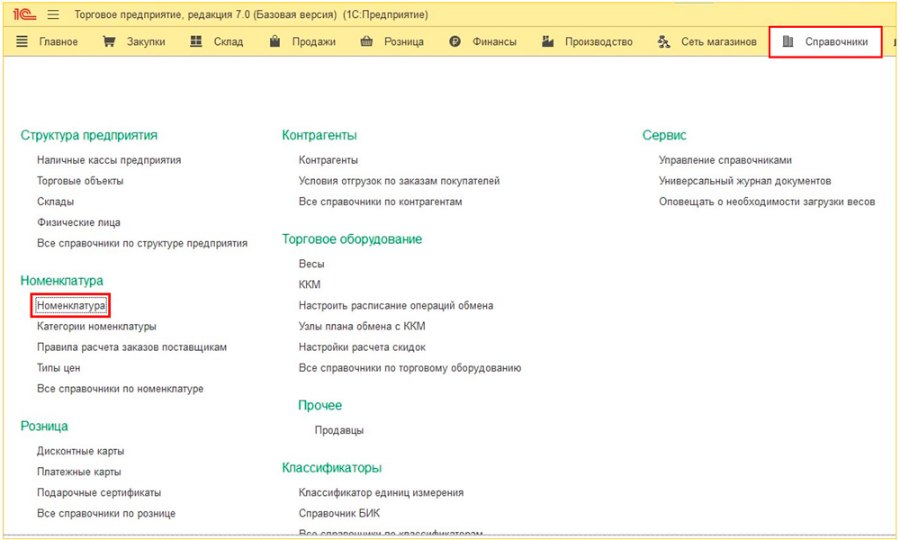Open Правила расчета заказов поставщикам

(132, 347)
